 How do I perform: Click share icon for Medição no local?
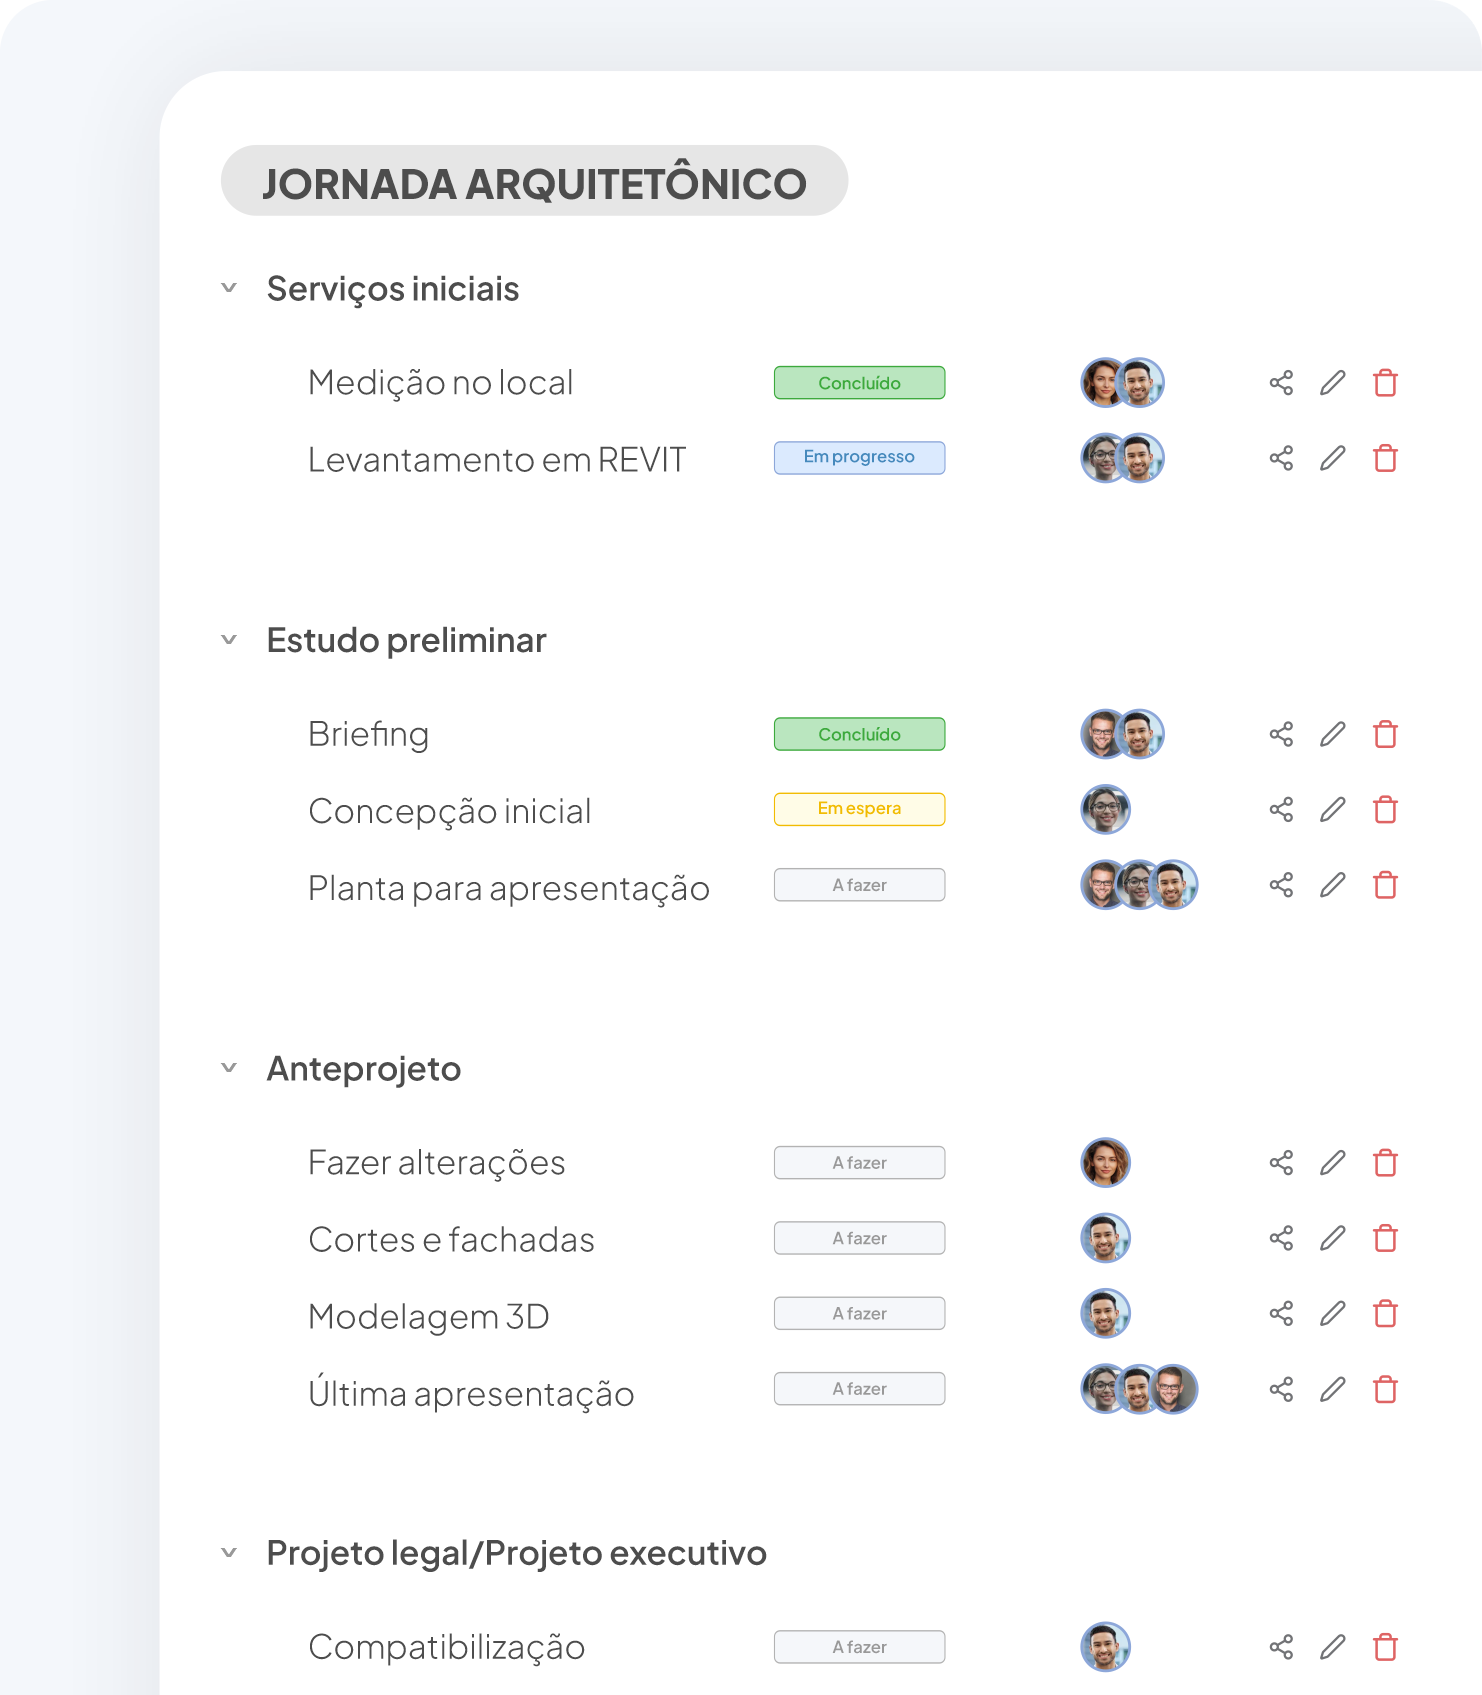(1281, 383)
